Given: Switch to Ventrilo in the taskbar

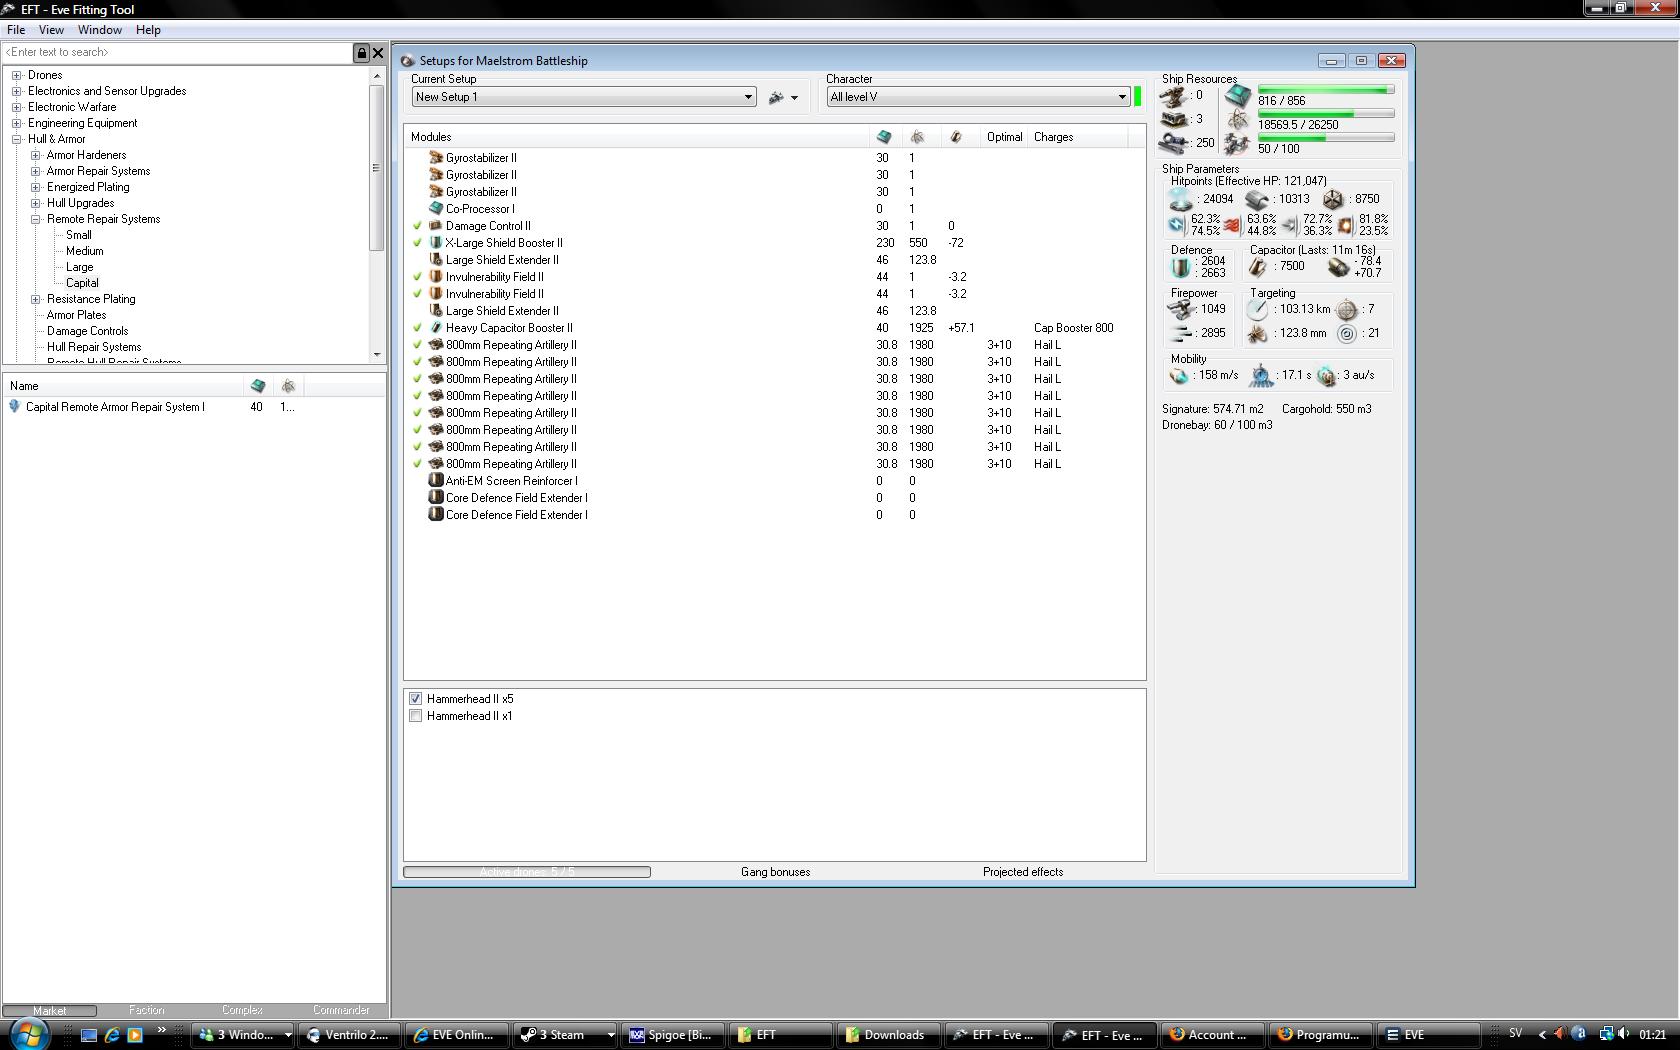Looking at the screenshot, I should pyautogui.click(x=350, y=1035).
